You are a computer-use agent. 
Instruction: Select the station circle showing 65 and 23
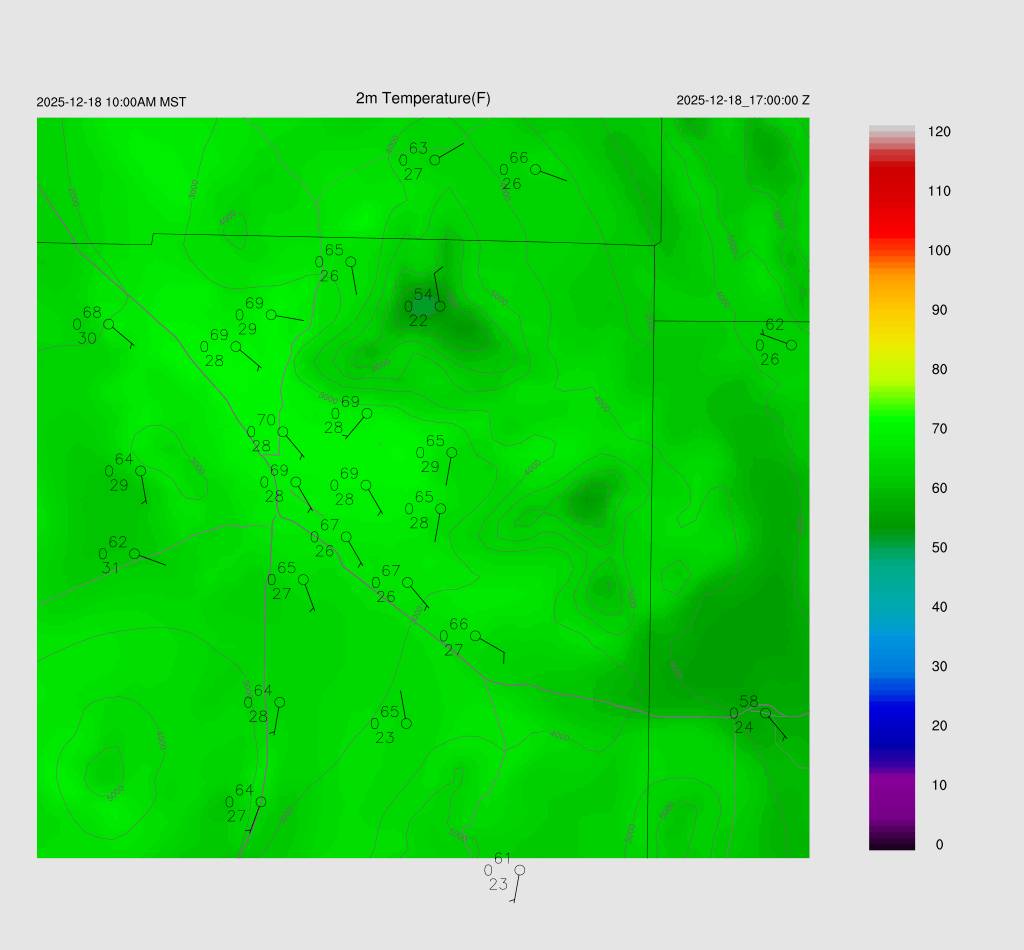click(x=406, y=723)
